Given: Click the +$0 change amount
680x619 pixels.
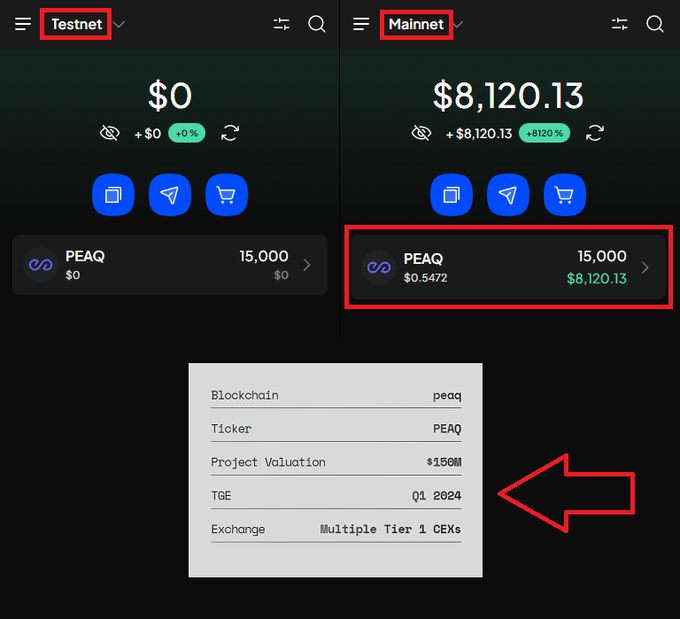Looking at the screenshot, I should pyautogui.click(x=148, y=134).
